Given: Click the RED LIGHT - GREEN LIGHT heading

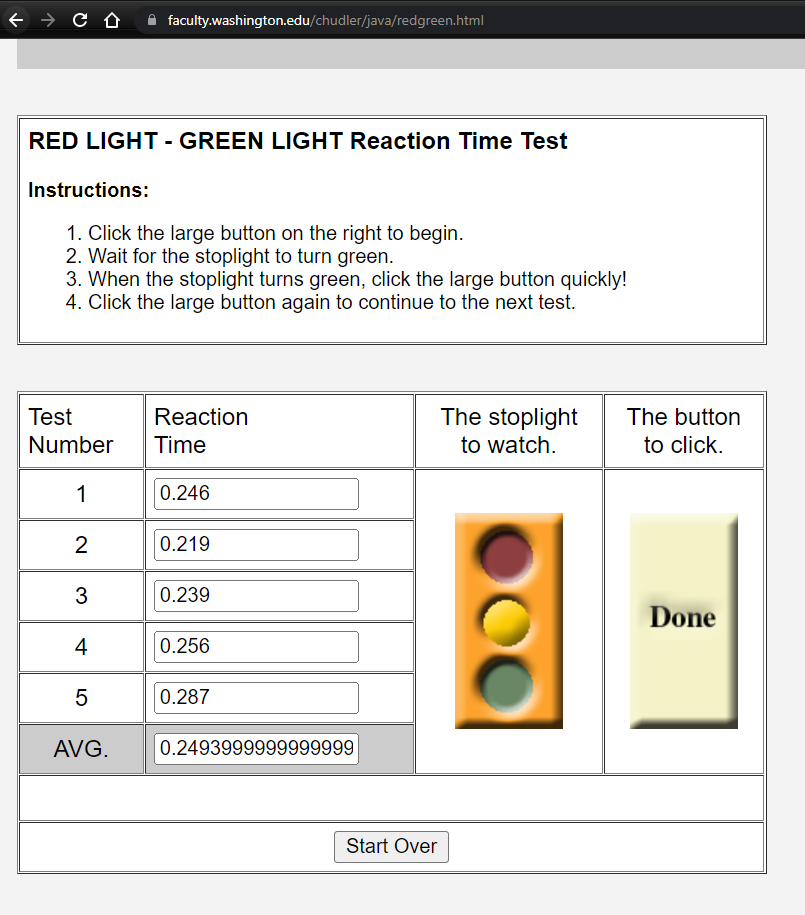Looking at the screenshot, I should click(x=298, y=141).
